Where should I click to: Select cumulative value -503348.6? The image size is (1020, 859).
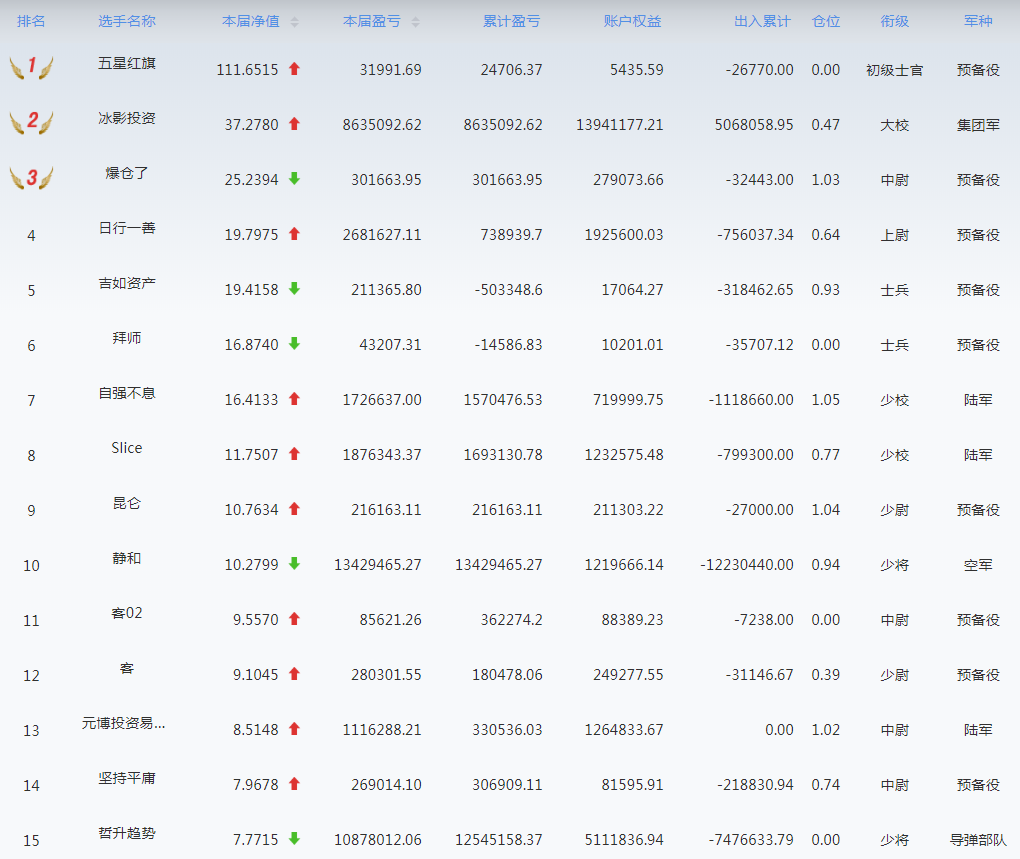[509, 290]
